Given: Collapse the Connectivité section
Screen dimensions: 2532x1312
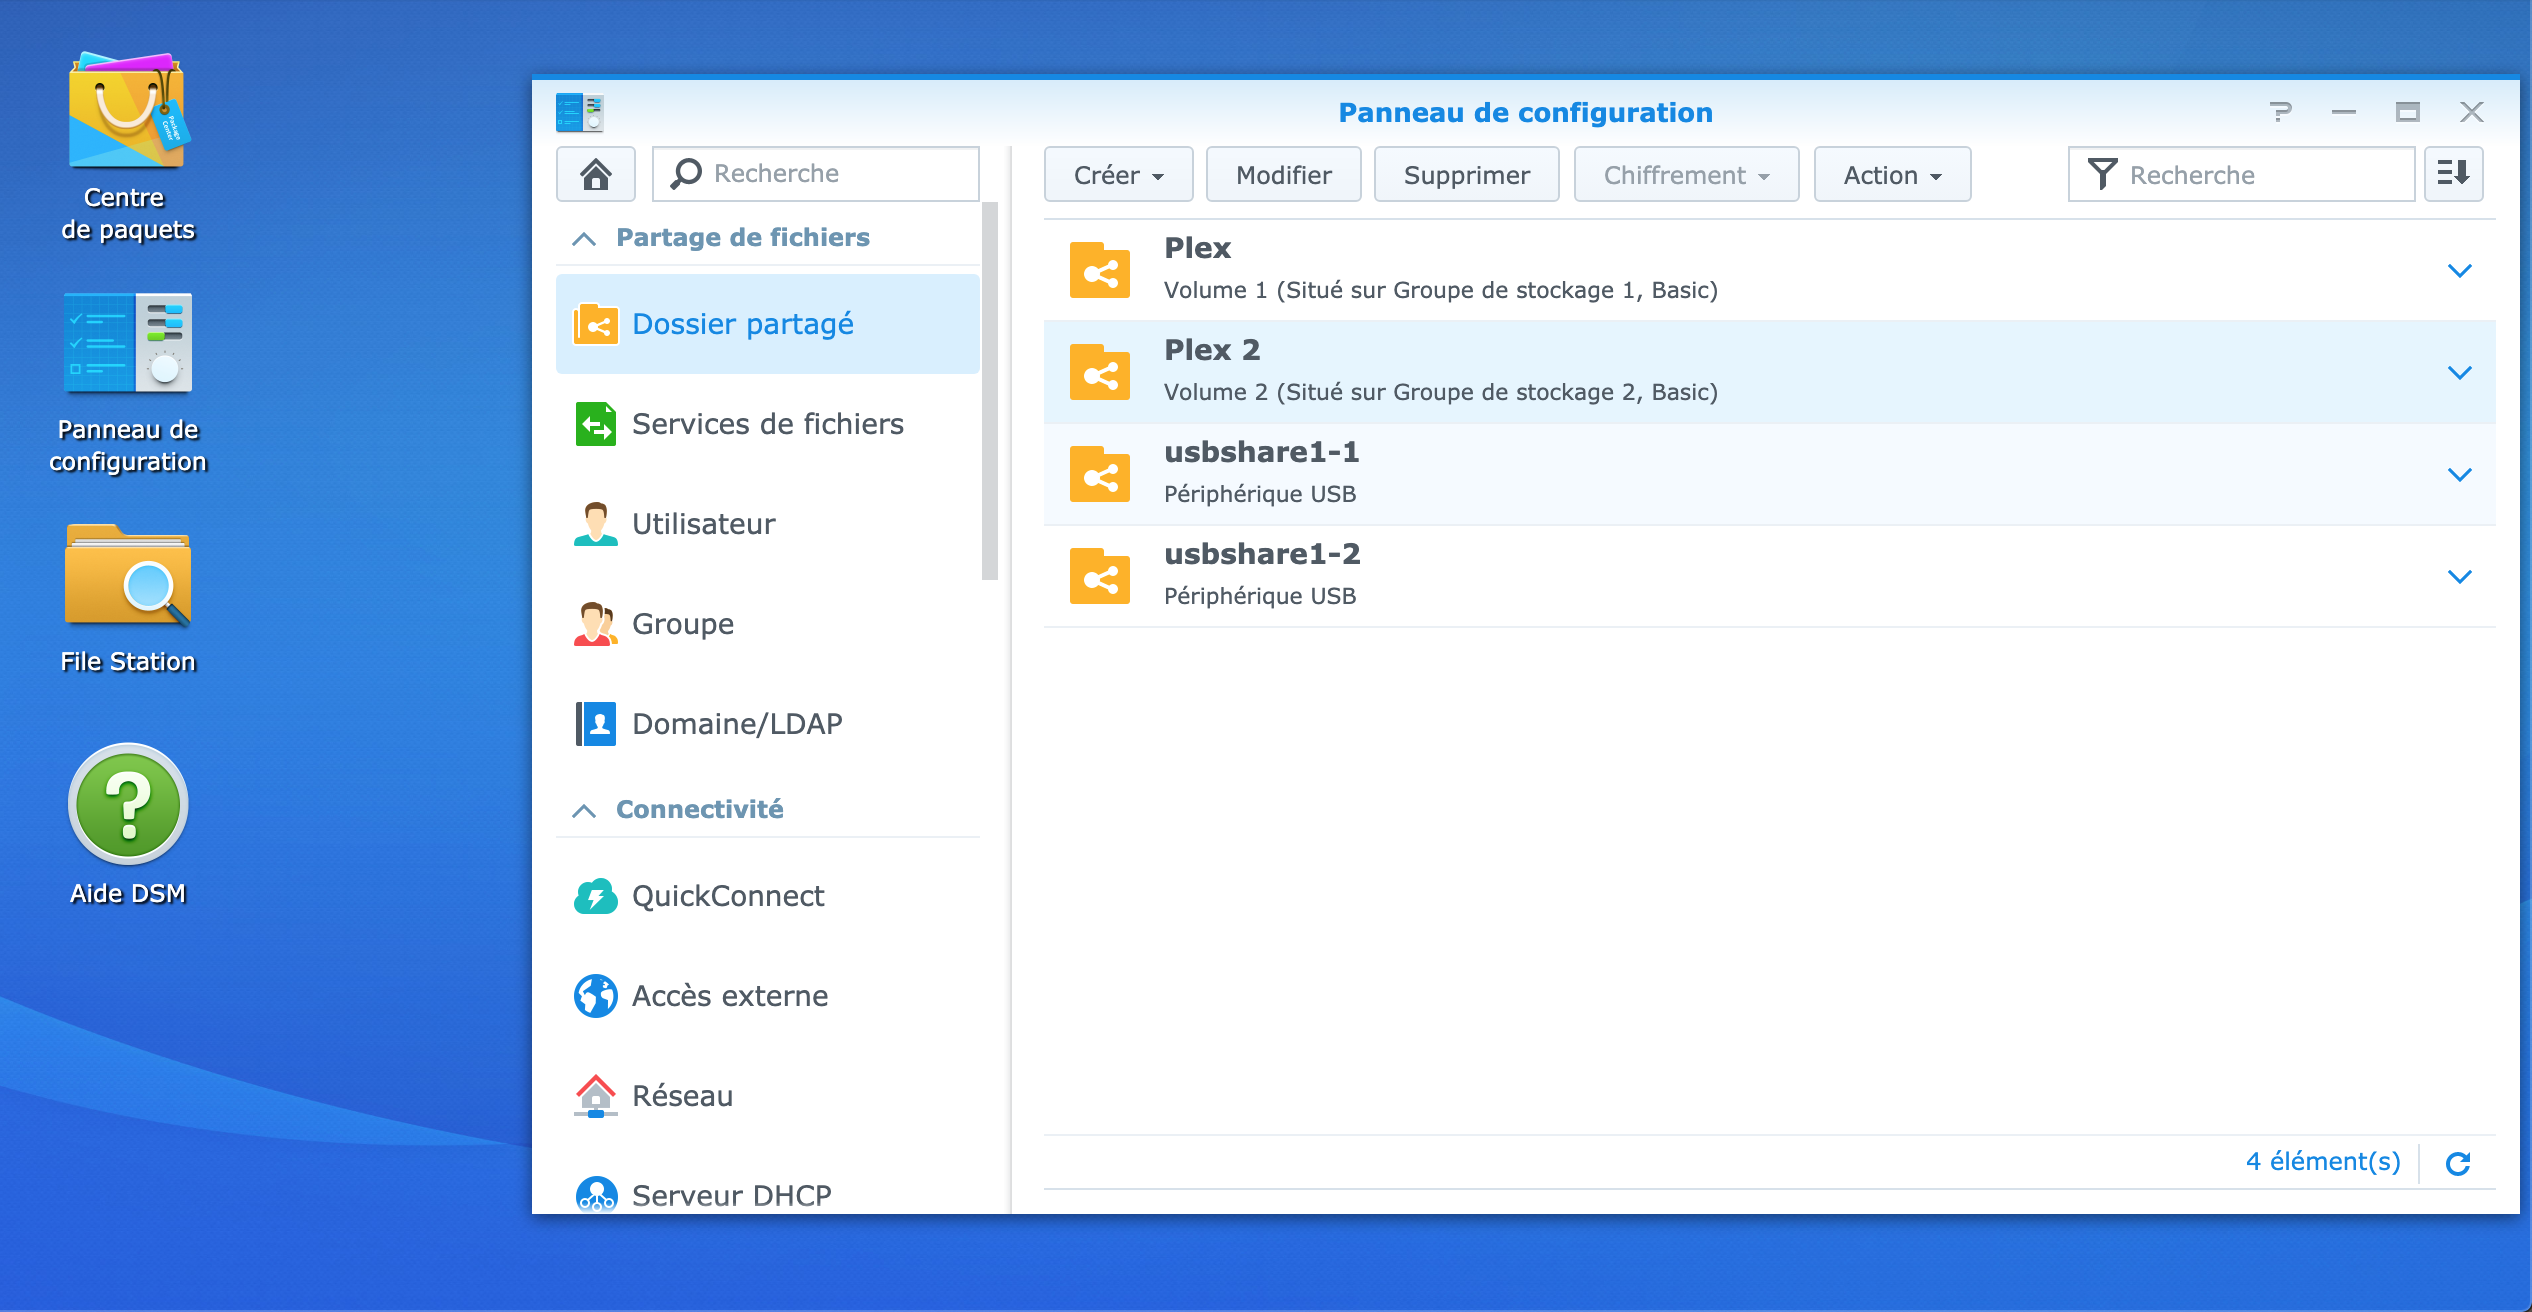Looking at the screenshot, I should [x=584, y=810].
